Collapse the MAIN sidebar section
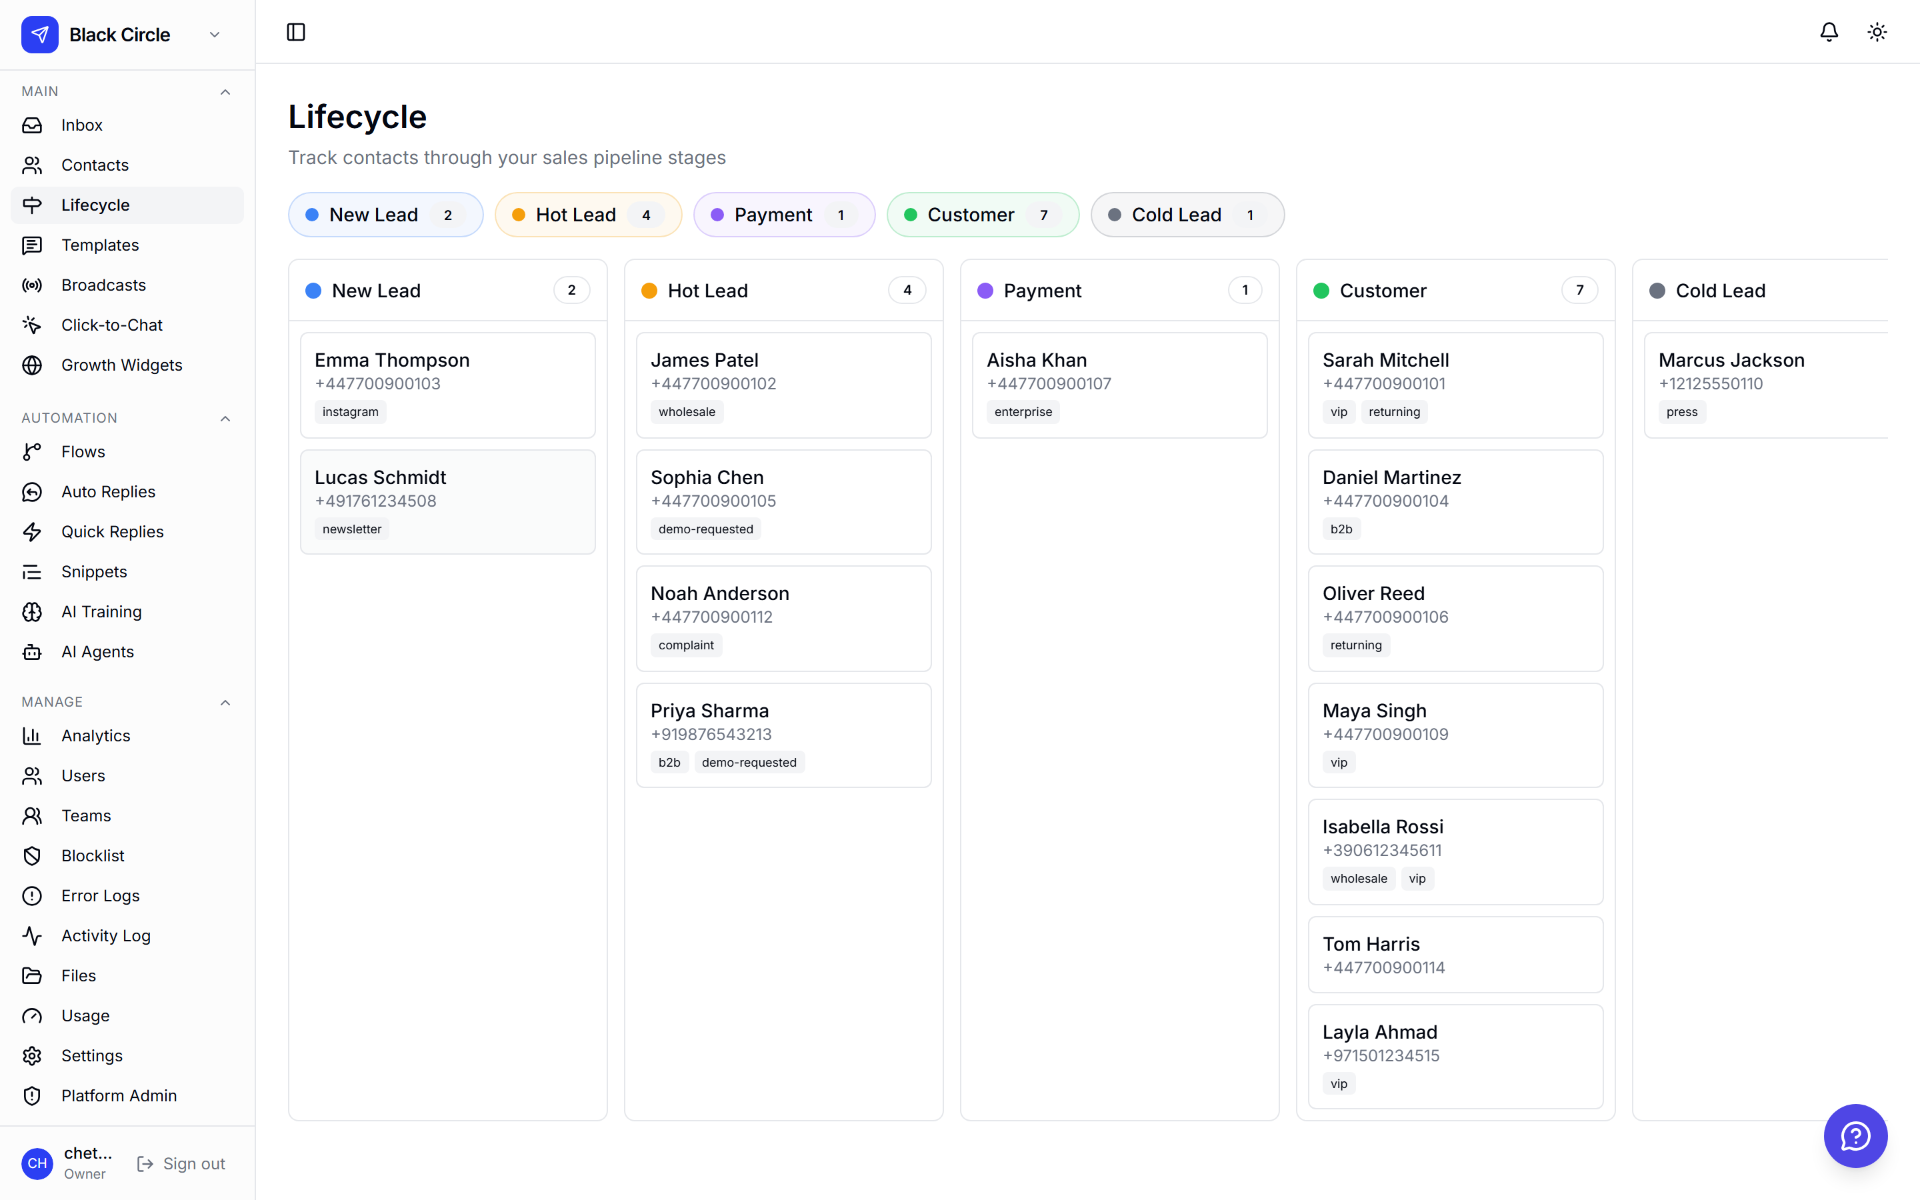The image size is (1920, 1200). click(225, 92)
